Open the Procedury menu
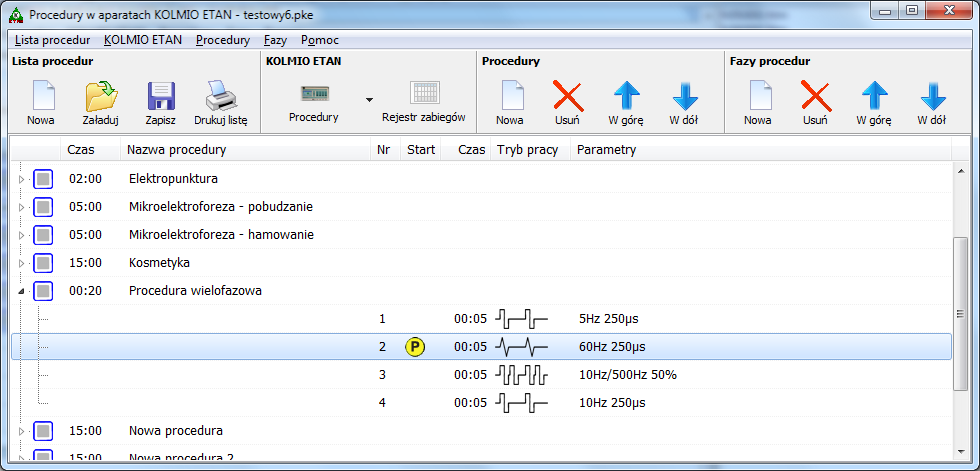980x471 pixels. [222, 40]
